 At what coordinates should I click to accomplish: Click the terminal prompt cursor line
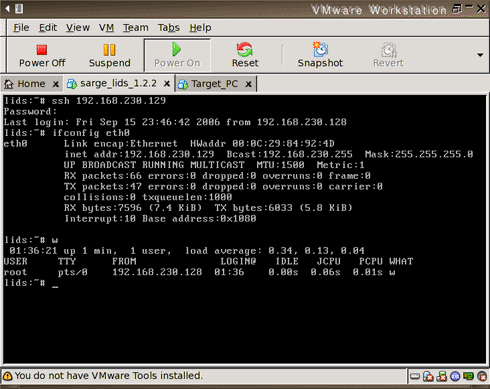(x=31, y=283)
